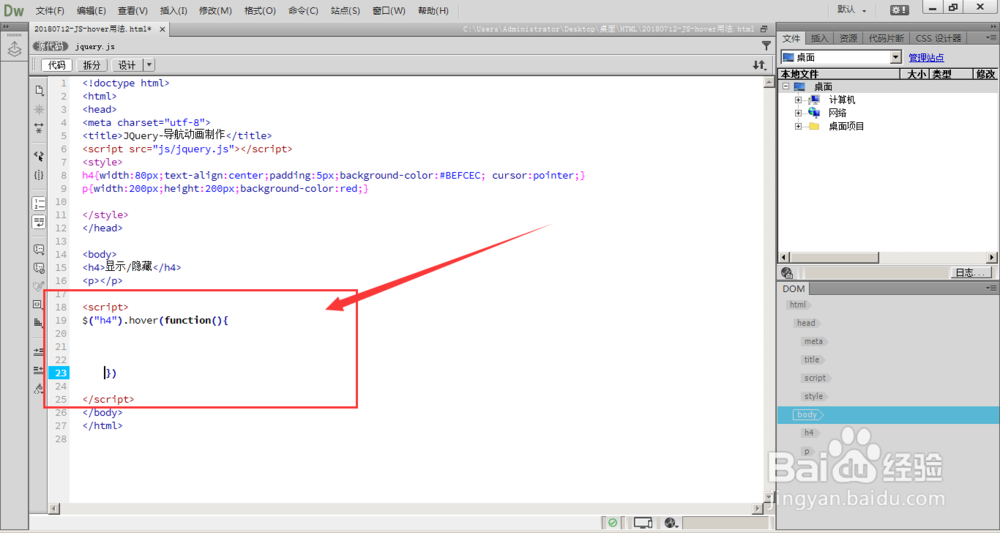Expand the 计算机 tree node
Screen dimensions: 1000x533
click(798, 100)
